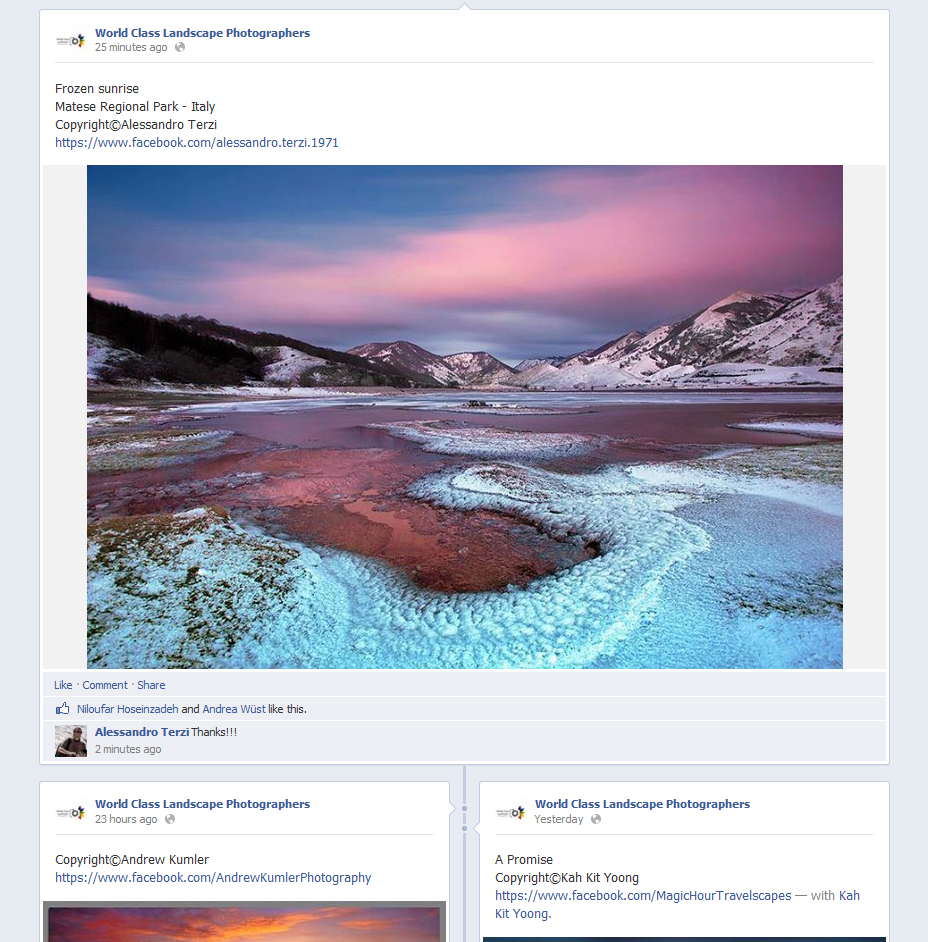Click Comment under the Frozen sunrise photo
Image resolution: width=928 pixels, height=942 pixels.
point(105,685)
